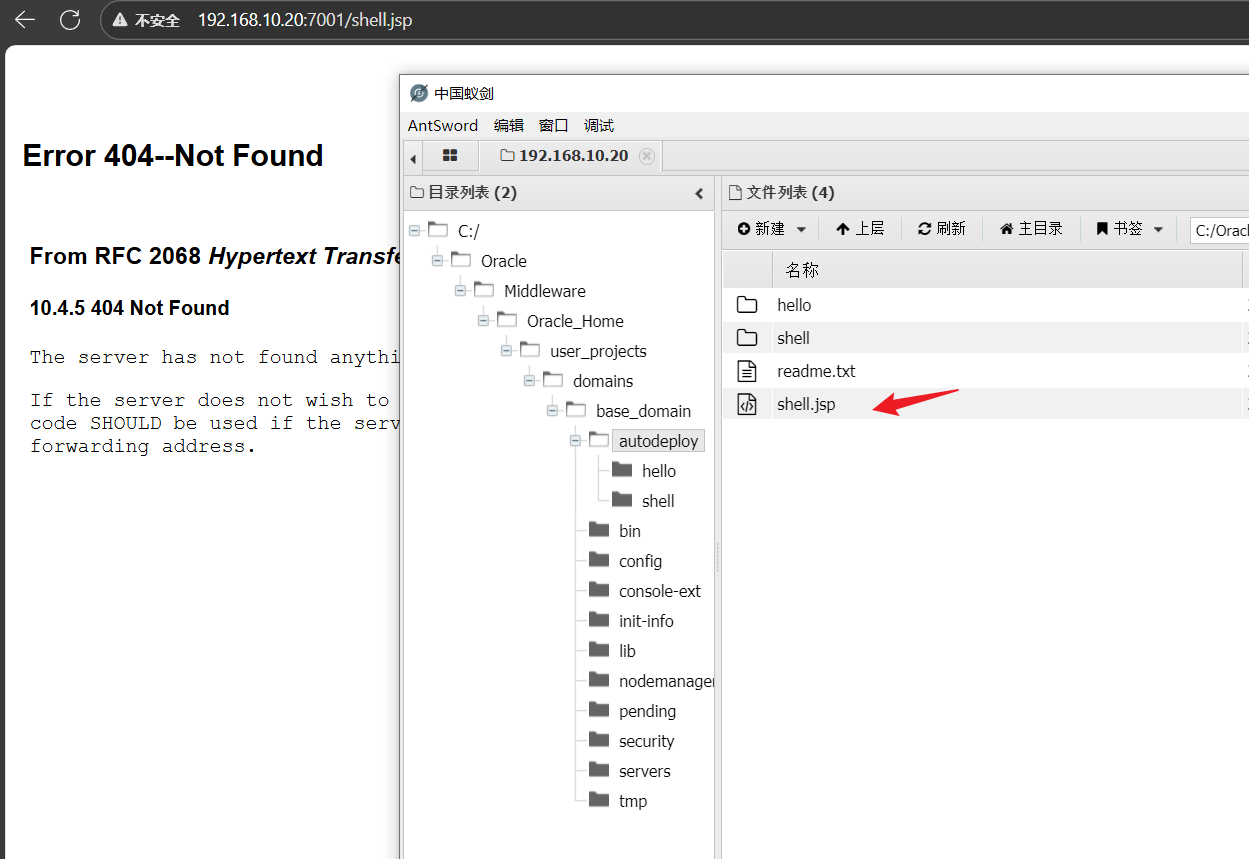1249x859 pixels.
Task: Open the 调试 menu
Action: click(x=598, y=125)
